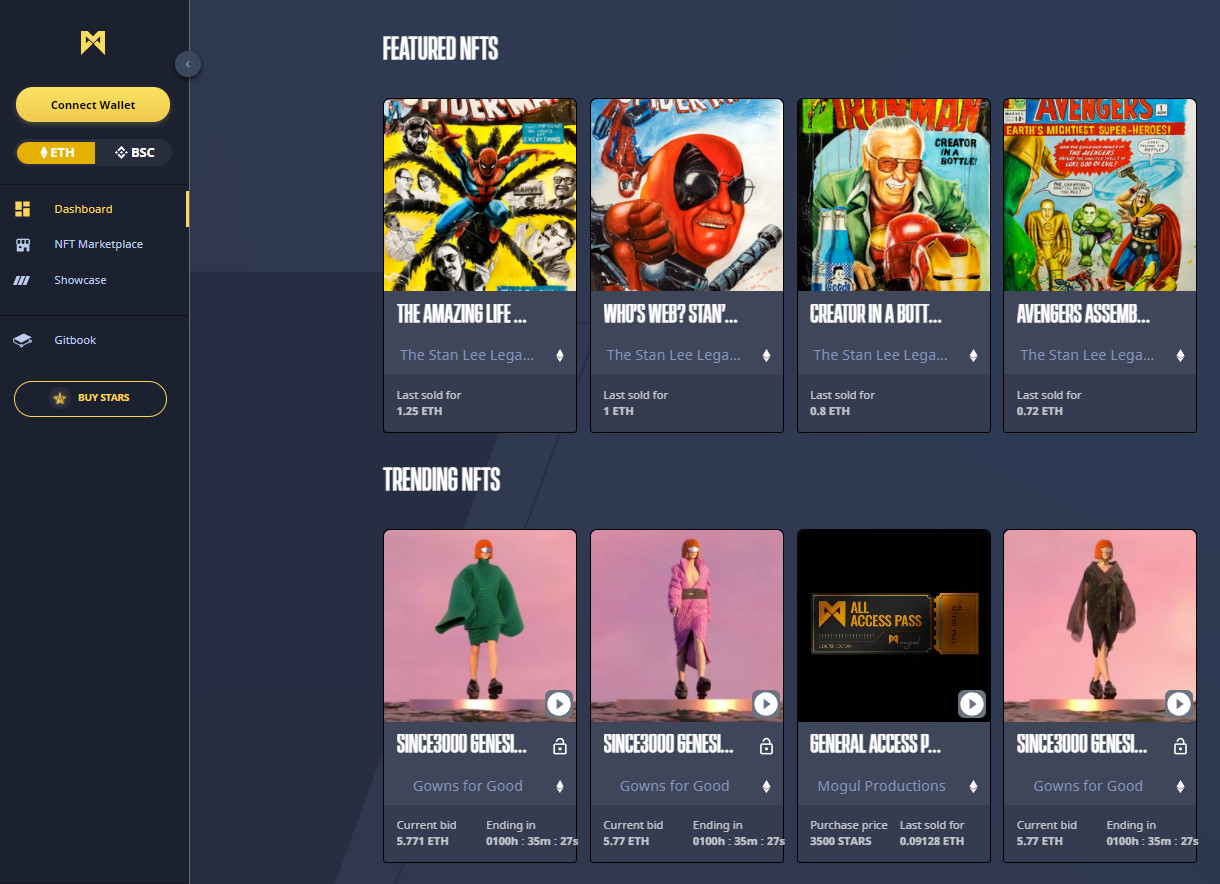Click Ethereum icon on Avengers Assemble card
This screenshot has width=1220, height=884.
click(x=1180, y=355)
